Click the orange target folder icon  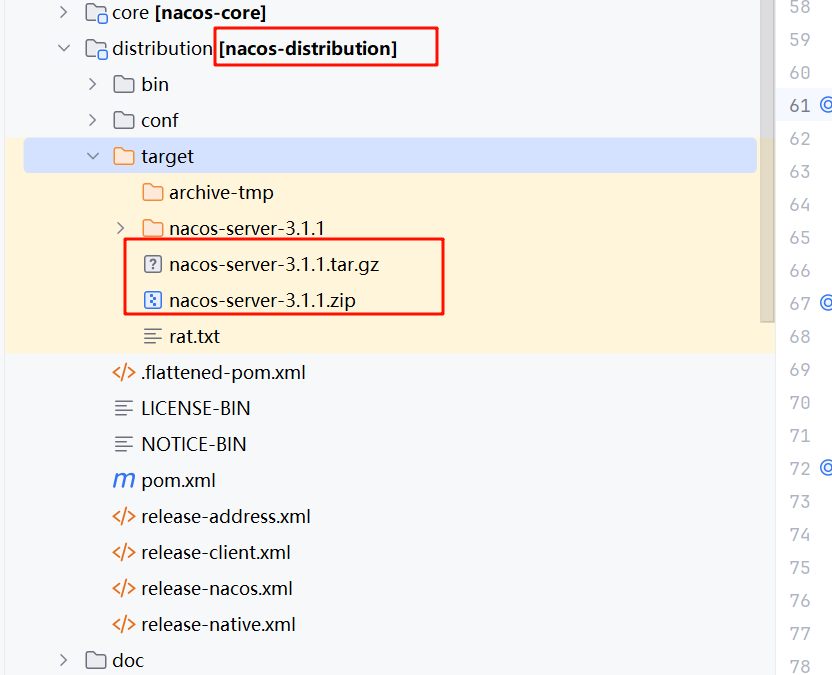[x=124, y=157]
